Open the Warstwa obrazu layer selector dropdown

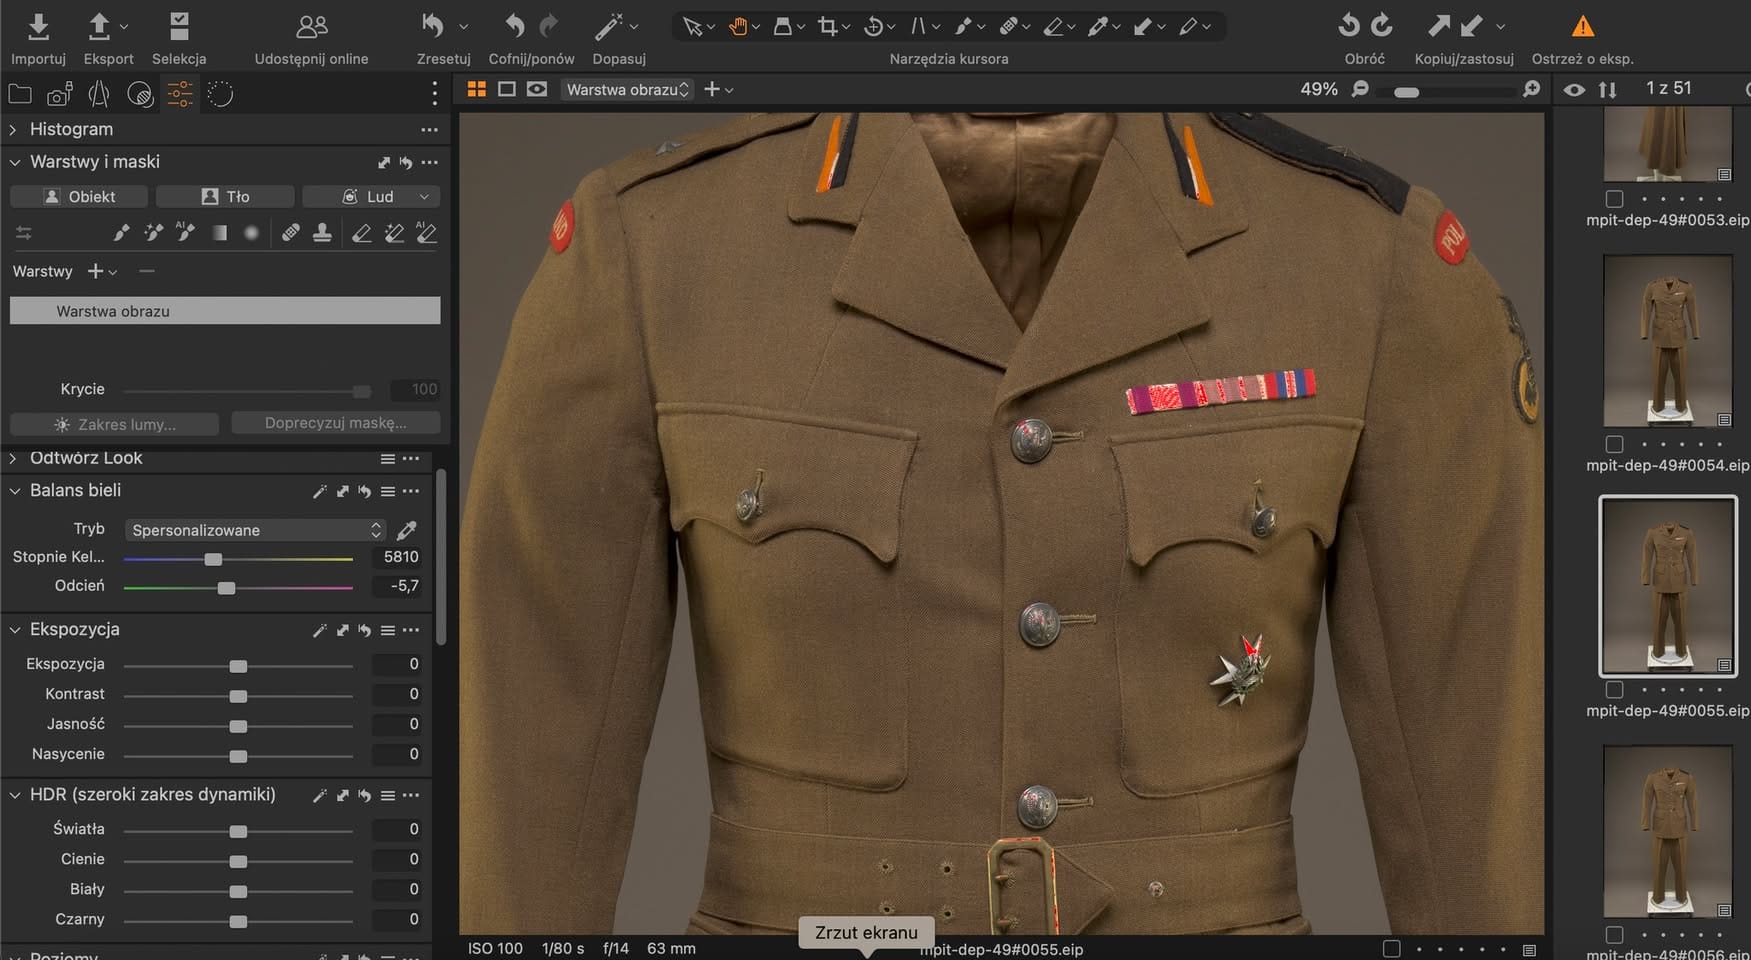pyautogui.click(x=627, y=90)
